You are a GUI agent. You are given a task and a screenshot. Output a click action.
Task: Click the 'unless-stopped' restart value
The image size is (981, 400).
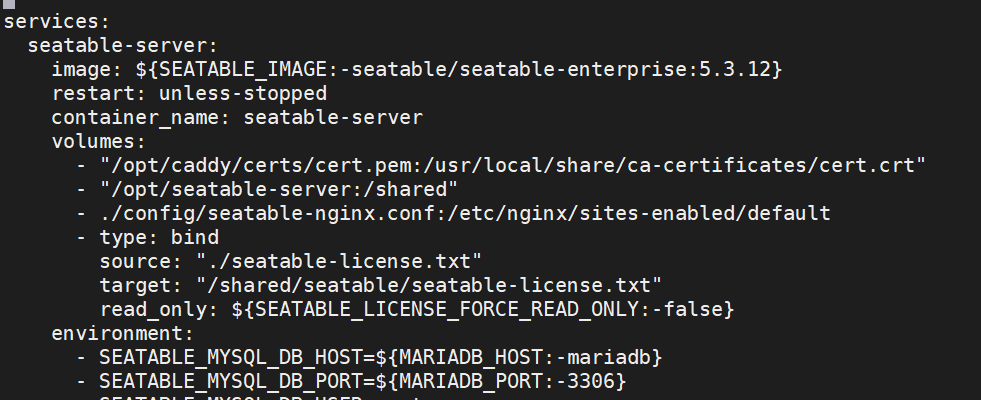click(x=243, y=94)
